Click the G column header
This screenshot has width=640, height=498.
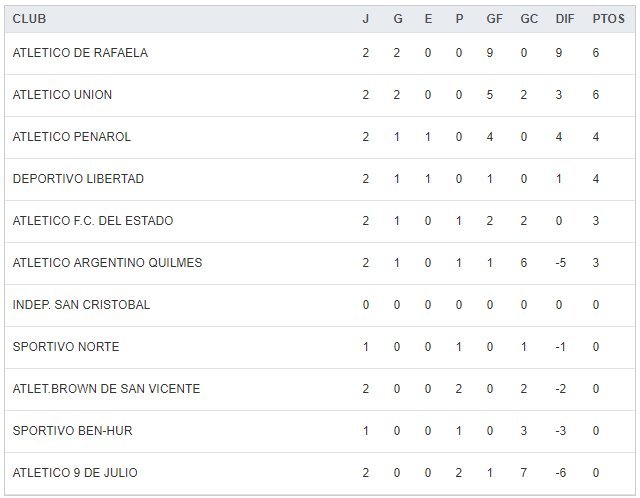pos(397,19)
